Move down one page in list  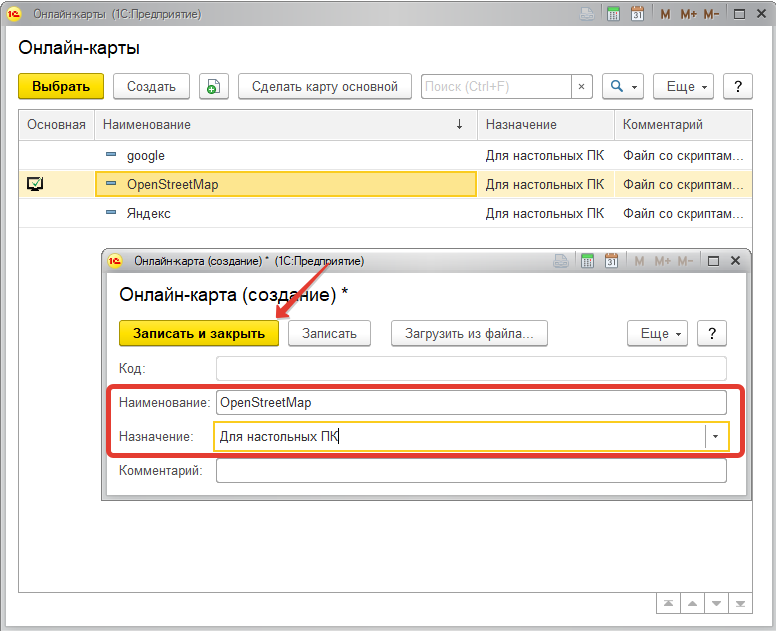click(x=716, y=603)
